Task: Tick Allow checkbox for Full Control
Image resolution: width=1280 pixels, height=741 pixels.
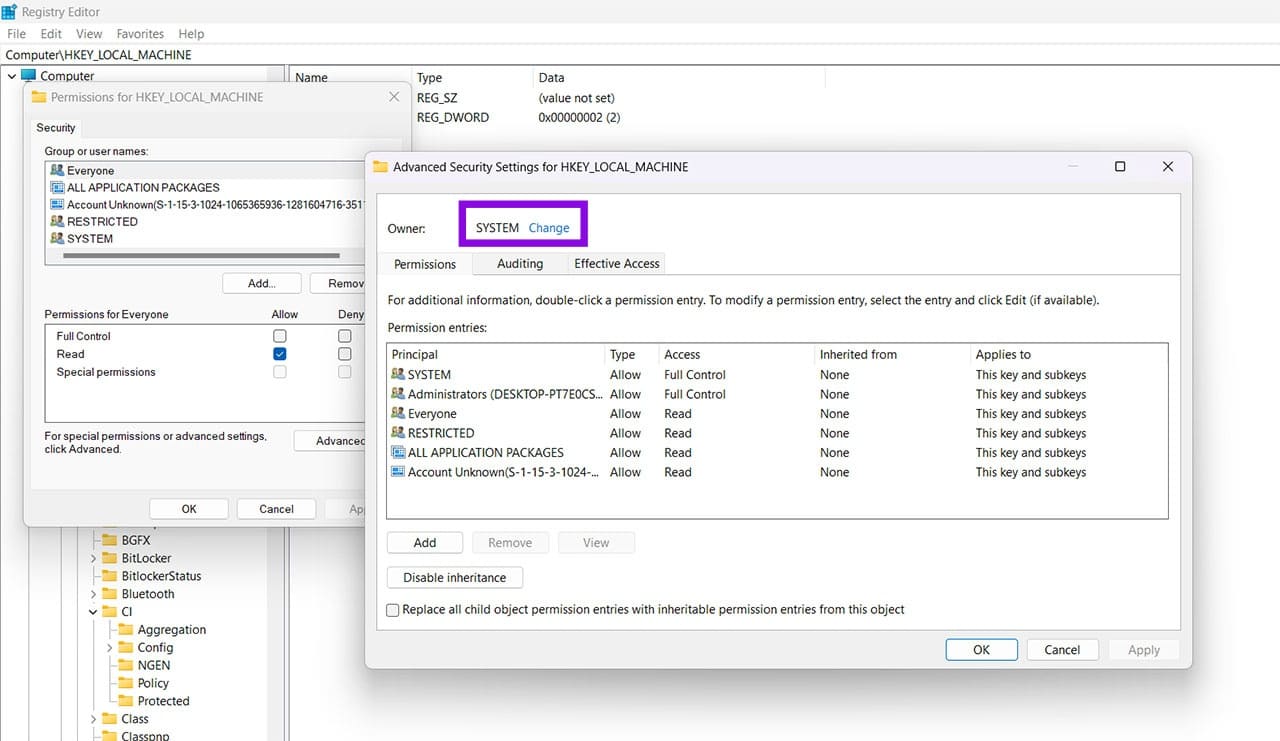Action: pos(280,336)
